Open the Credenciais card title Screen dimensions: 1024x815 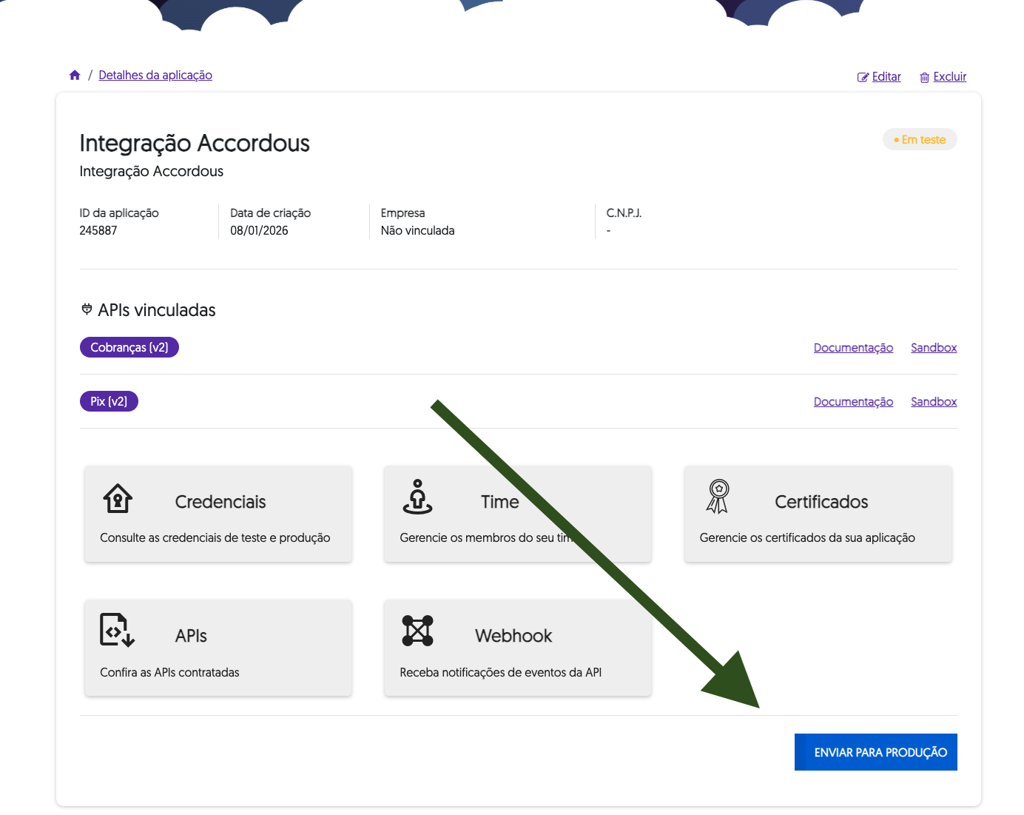[x=220, y=502]
